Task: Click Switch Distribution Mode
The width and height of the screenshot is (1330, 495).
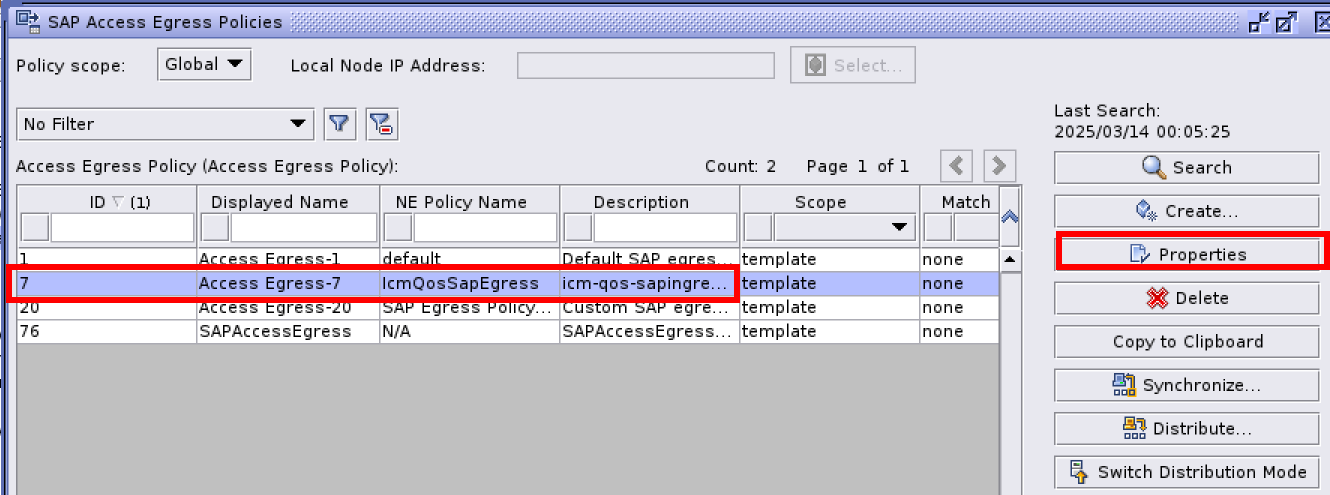Action: [1186, 472]
